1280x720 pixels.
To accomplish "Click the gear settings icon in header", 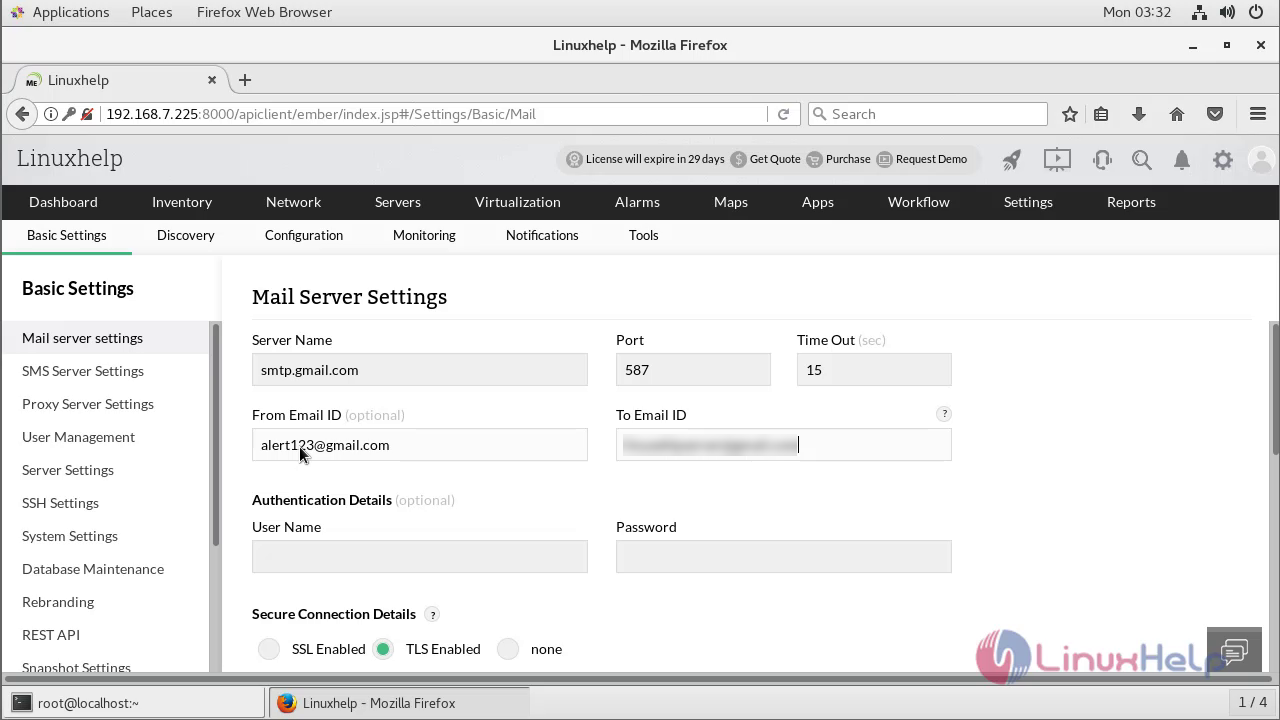I will [1223, 159].
